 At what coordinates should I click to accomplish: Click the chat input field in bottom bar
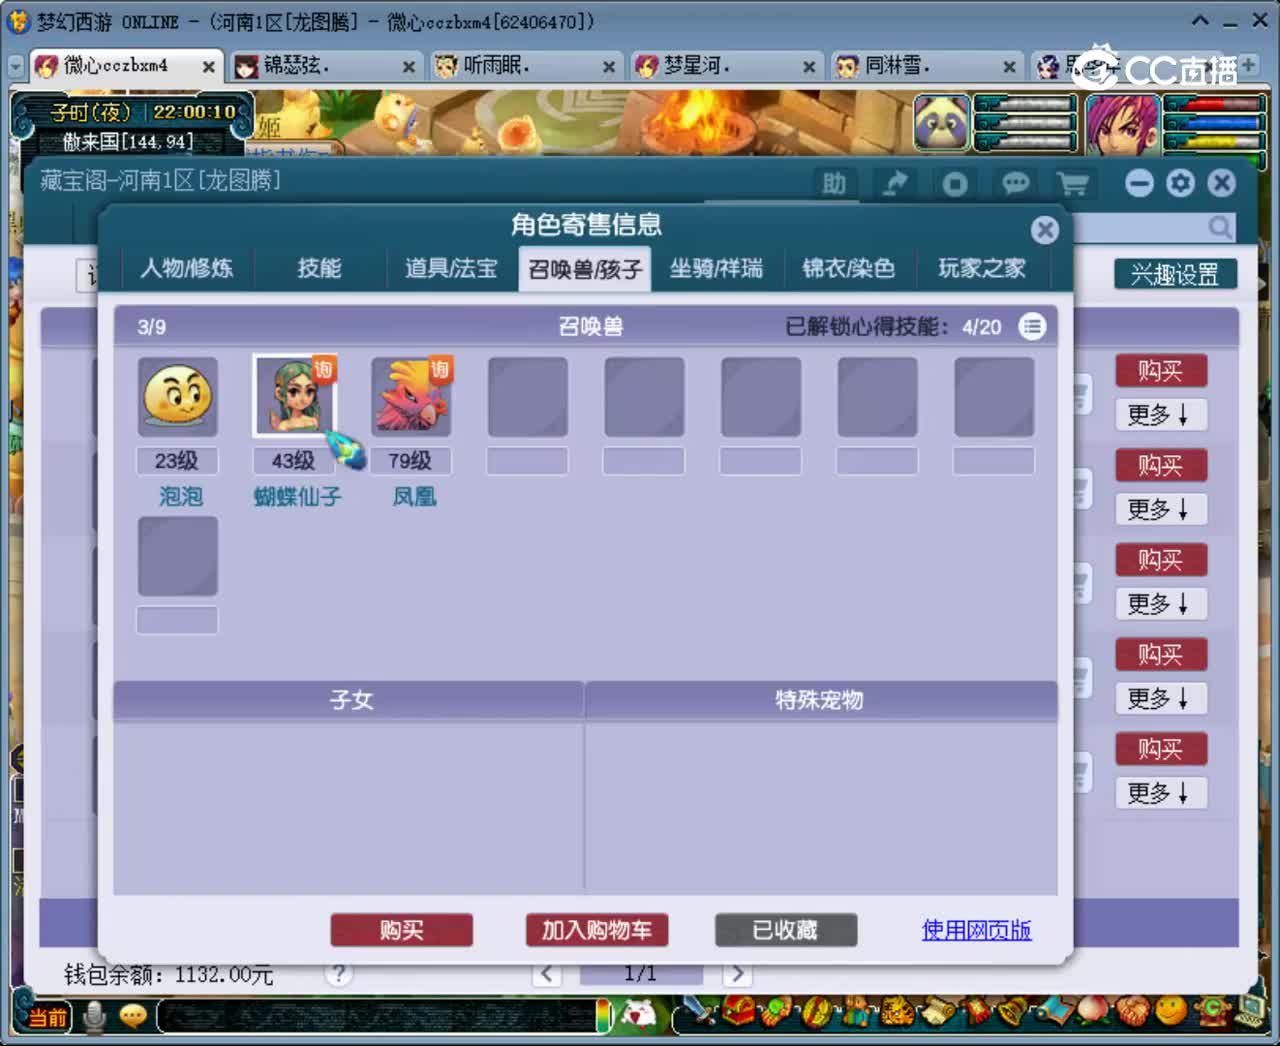(378, 1016)
